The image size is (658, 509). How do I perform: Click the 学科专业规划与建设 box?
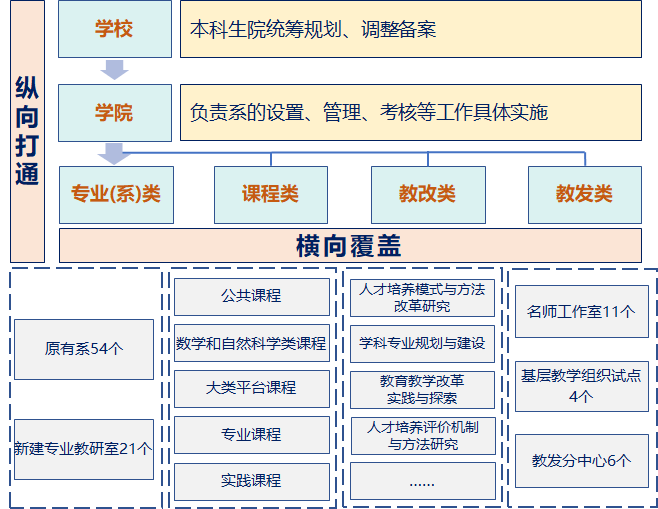[x=422, y=343]
